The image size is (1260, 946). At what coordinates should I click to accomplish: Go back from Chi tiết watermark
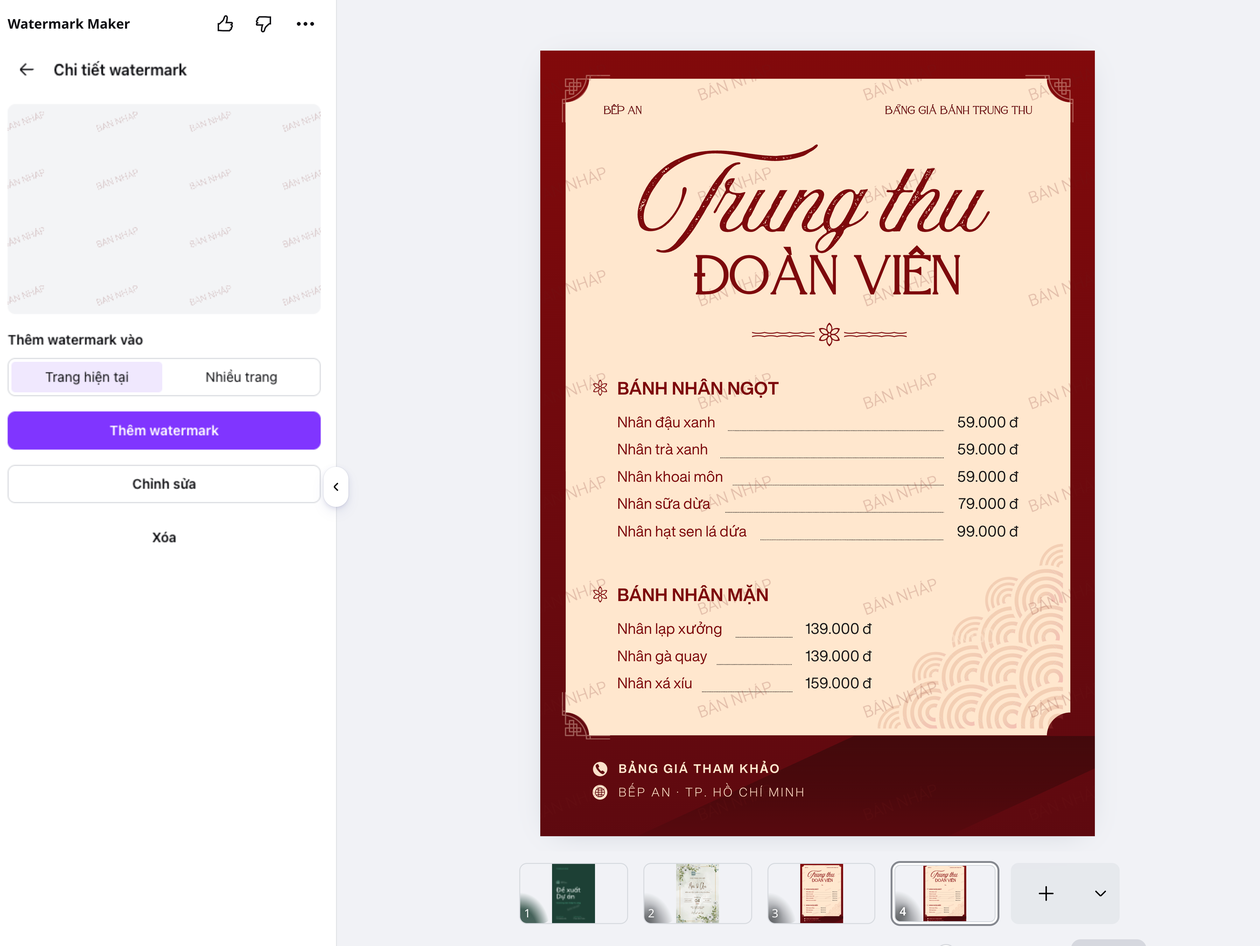click(x=27, y=70)
